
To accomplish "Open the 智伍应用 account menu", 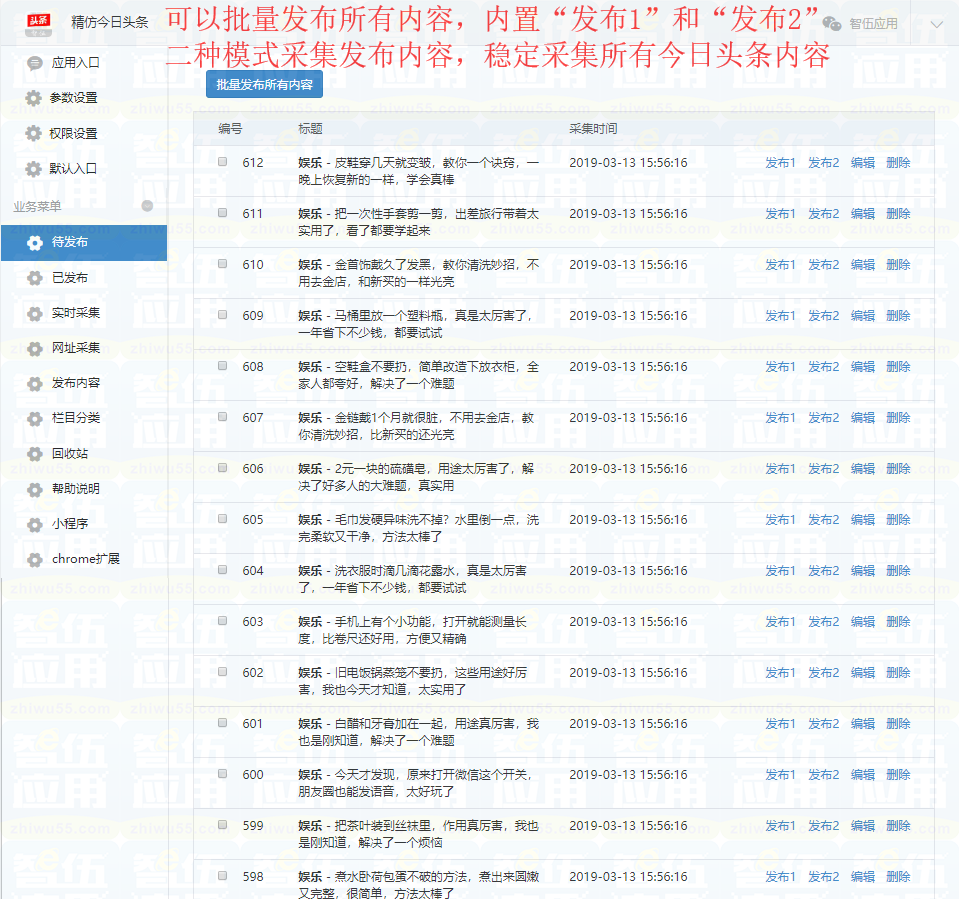I will (x=873, y=24).
